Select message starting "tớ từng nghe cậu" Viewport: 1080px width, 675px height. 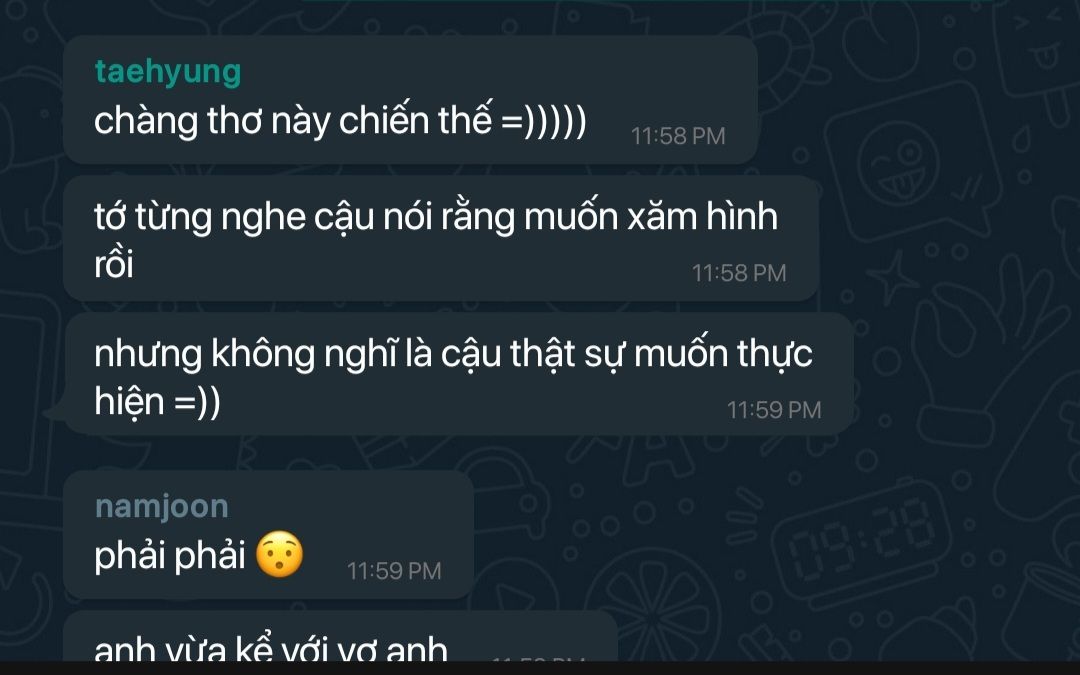(x=441, y=238)
